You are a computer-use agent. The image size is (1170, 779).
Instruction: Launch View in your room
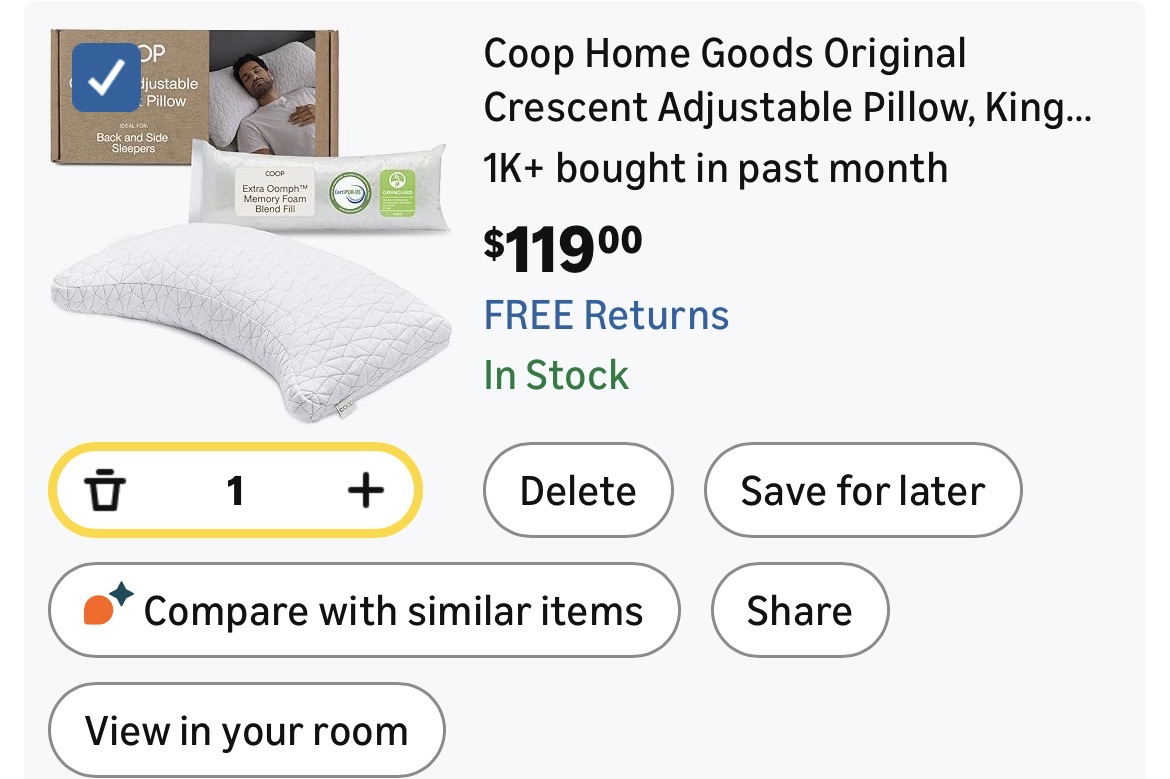click(x=246, y=731)
